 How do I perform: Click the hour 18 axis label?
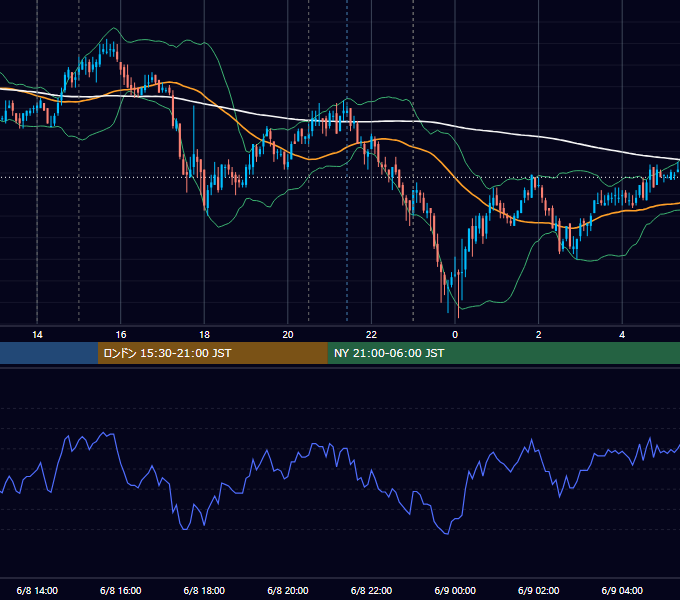click(x=204, y=335)
